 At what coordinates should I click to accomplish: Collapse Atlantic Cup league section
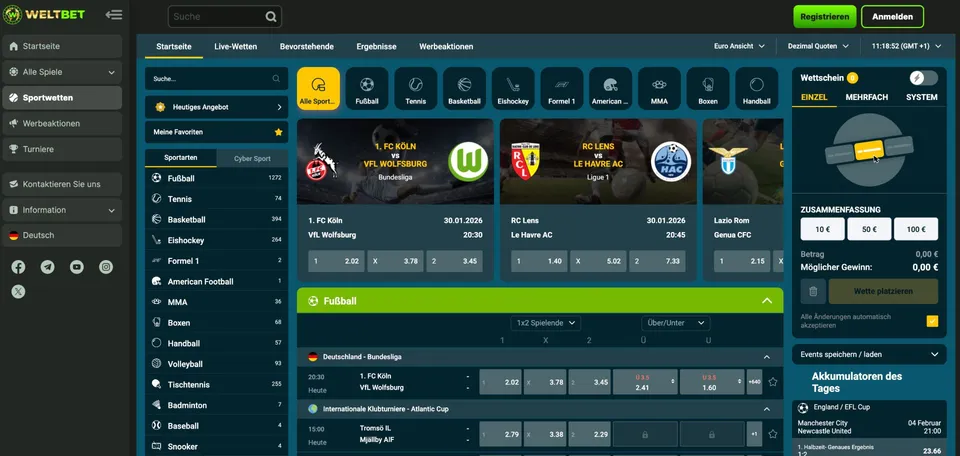pyautogui.click(x=767, y=409)
